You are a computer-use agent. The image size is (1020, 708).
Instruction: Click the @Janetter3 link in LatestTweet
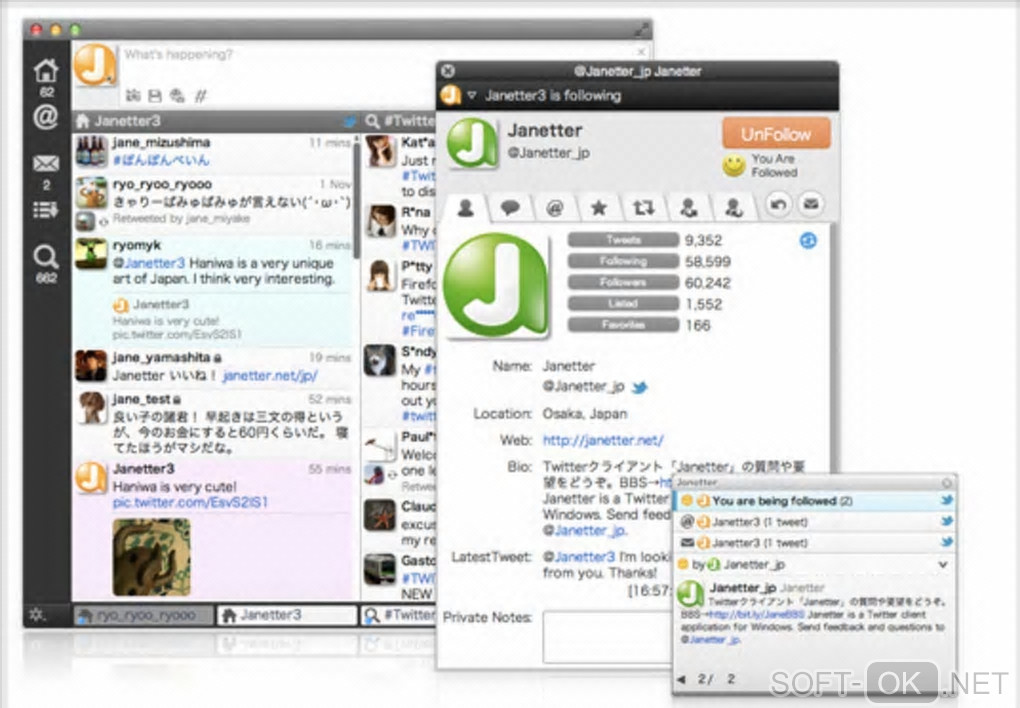pos(578,557)
